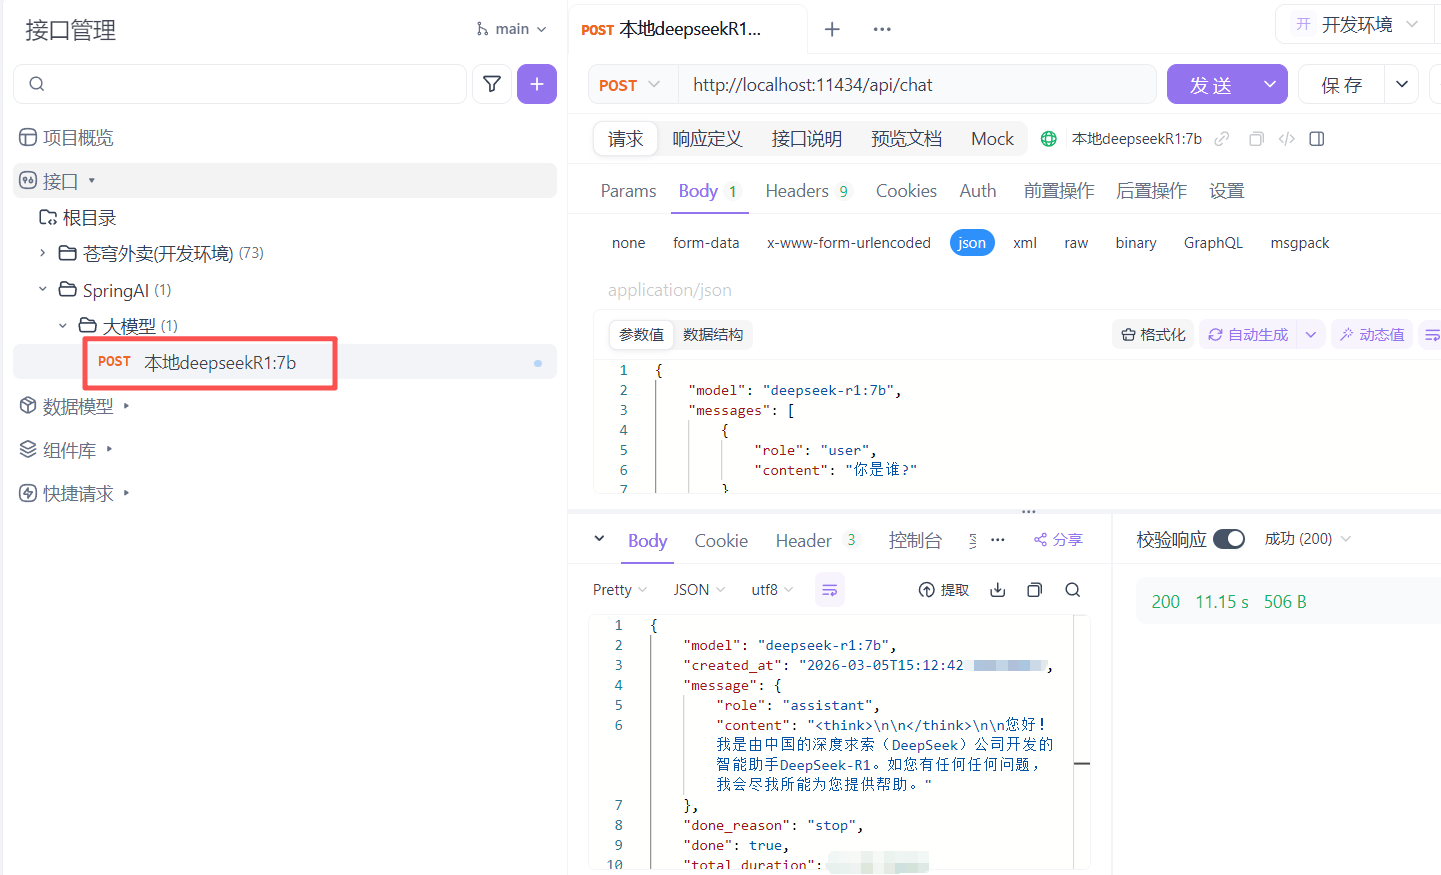Open the generate code icon

[x=1287, y=139]
